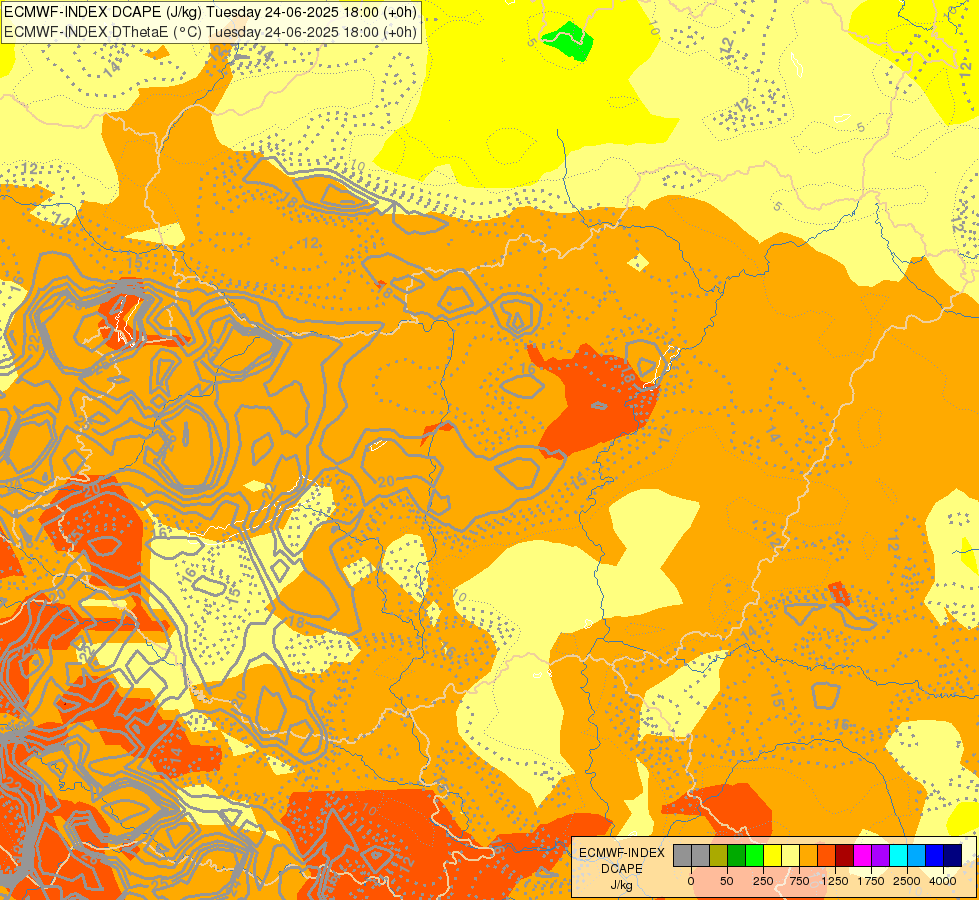
Task: Click the legend value 1250
Action: 835,881
